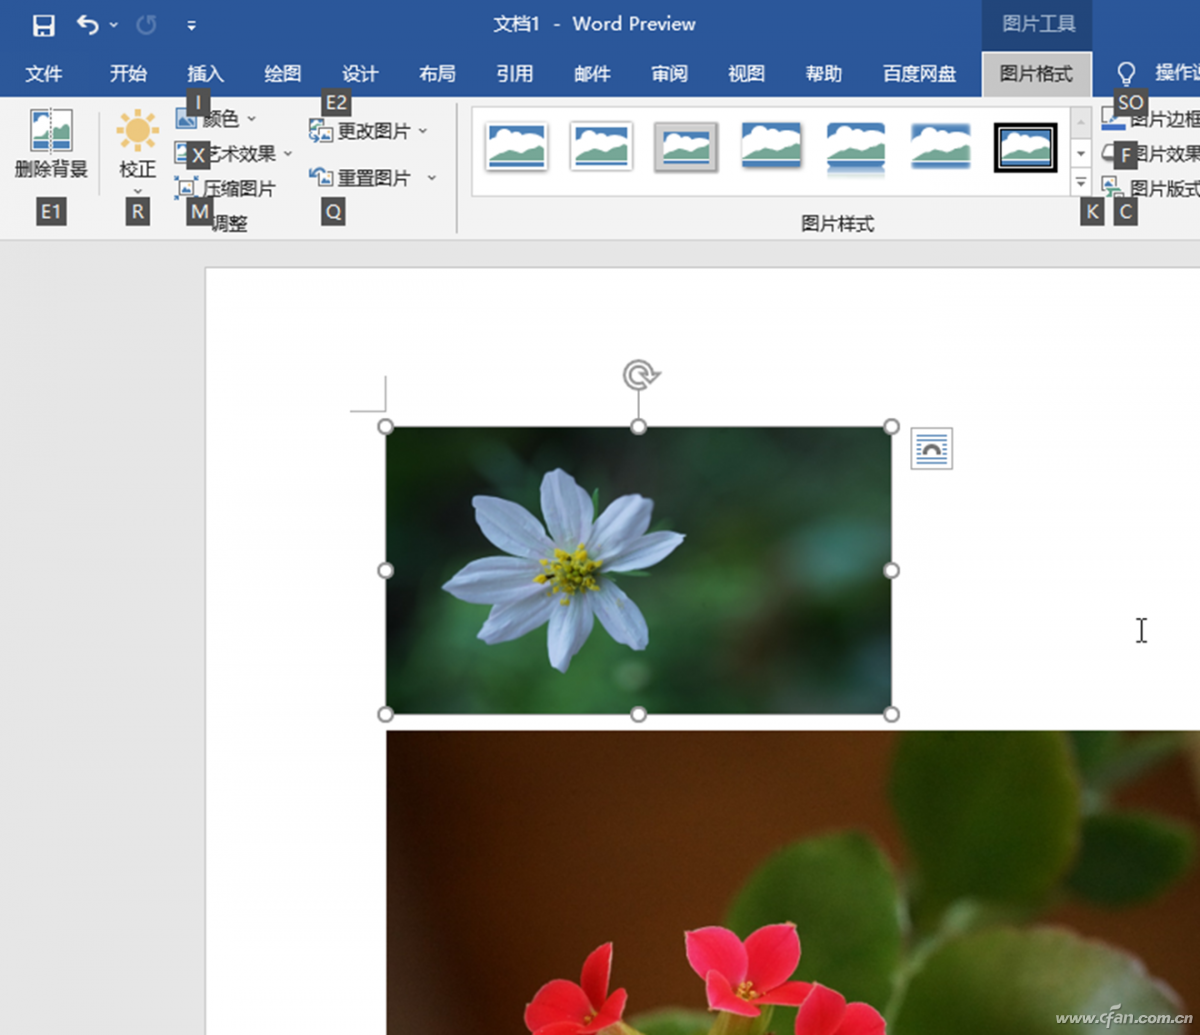Apply the reflected rounded rectangle picture style

pos(856,147)
